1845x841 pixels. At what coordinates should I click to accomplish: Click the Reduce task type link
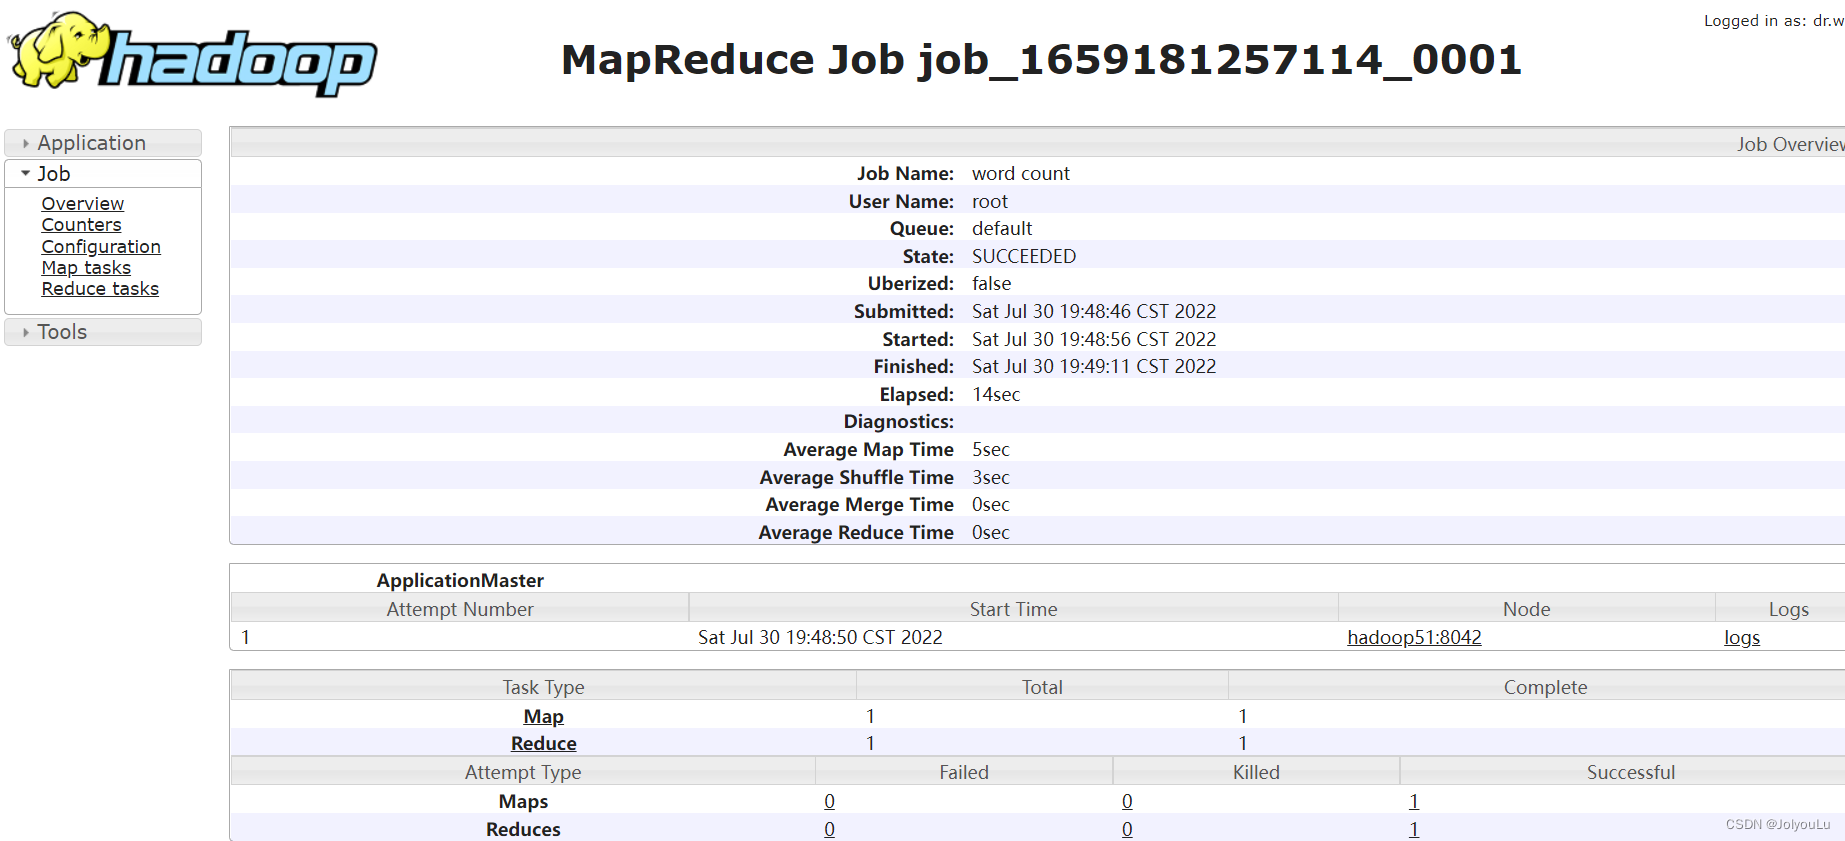(x=543, y=744)
